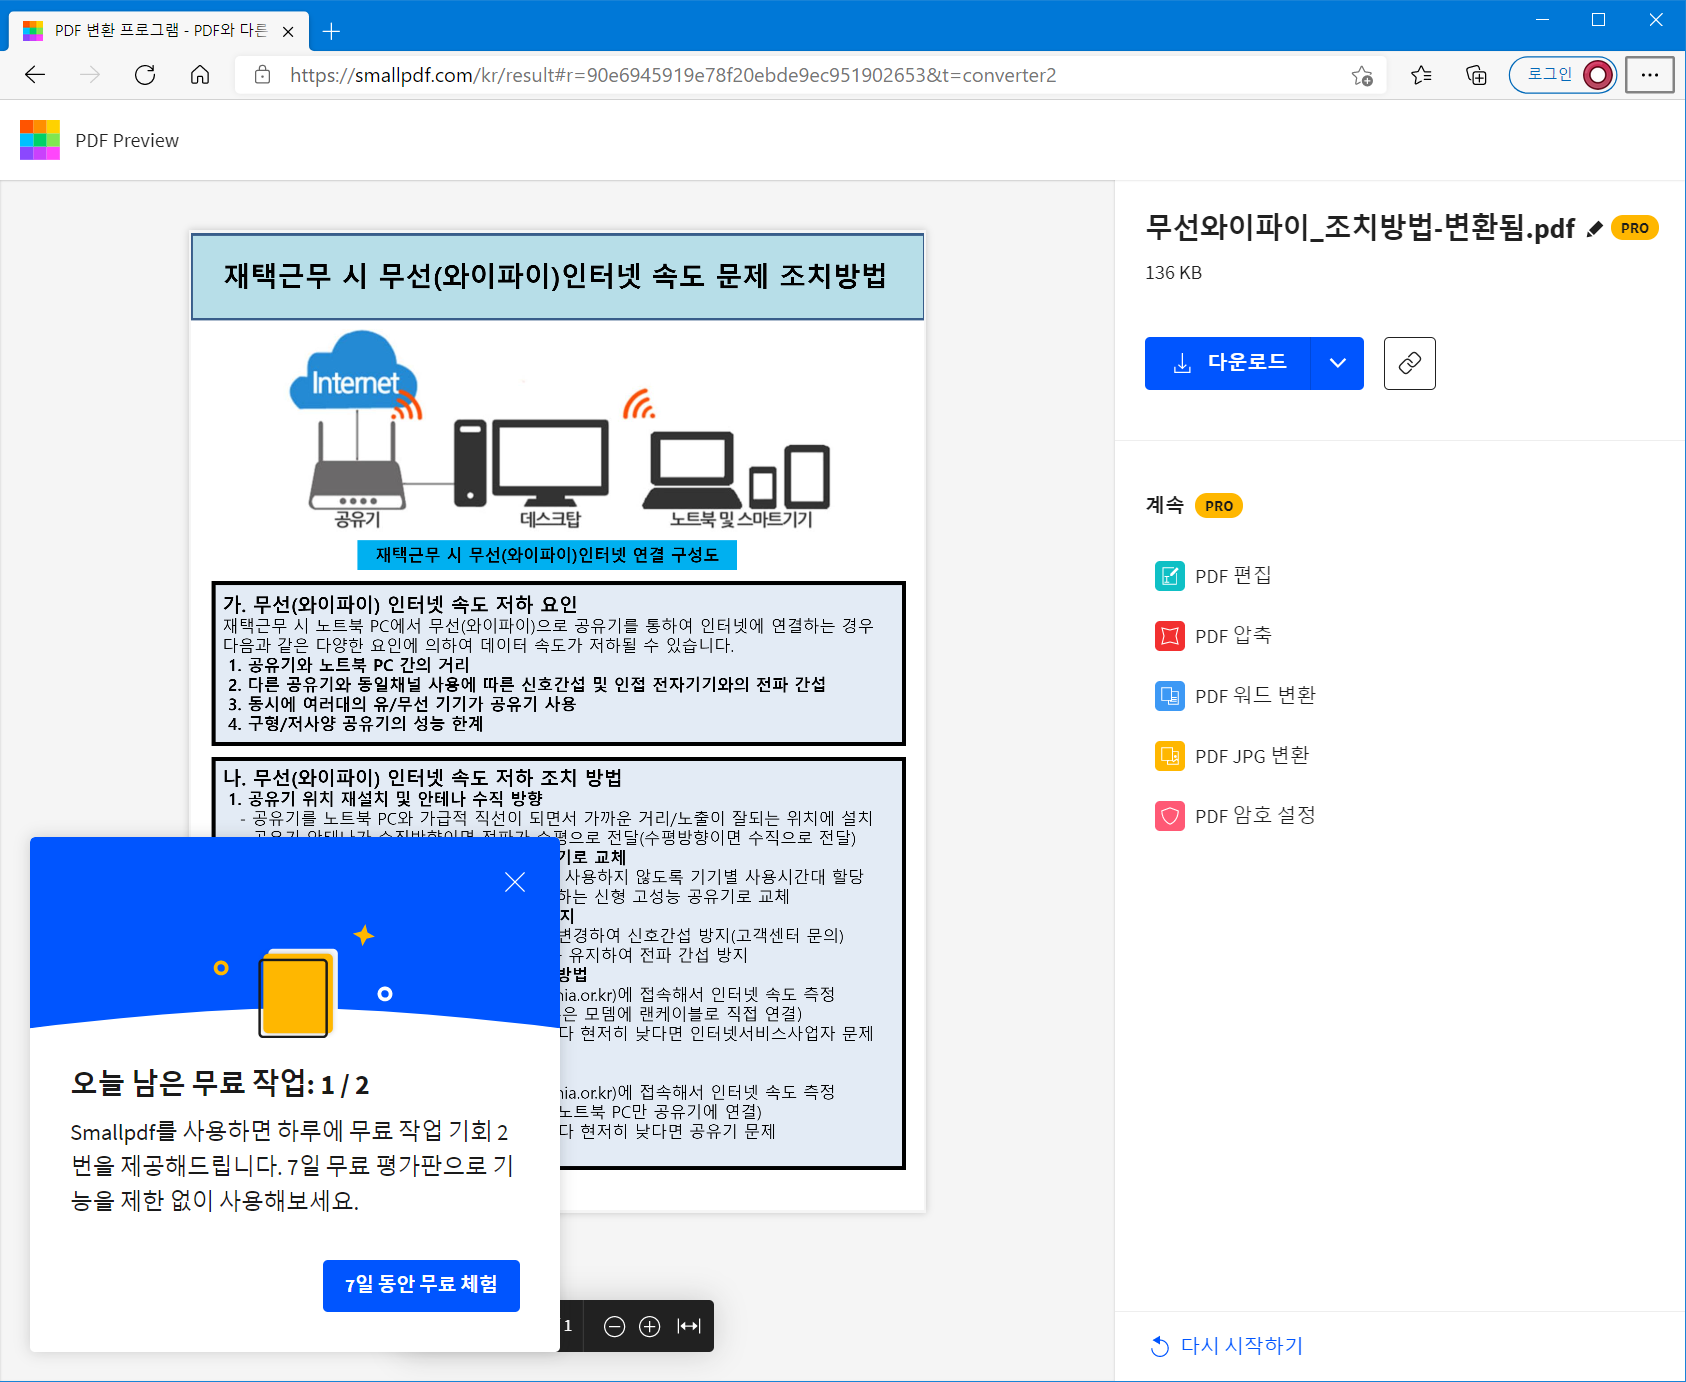Open a new browser tab
Image resolution: width=1686 pixels, height=1382 pixels.
click(332, 31)
